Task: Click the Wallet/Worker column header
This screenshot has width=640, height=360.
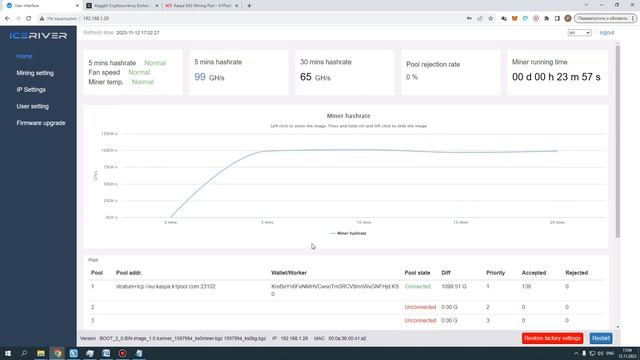Action: pyautogui.click(x=289, y=273)
